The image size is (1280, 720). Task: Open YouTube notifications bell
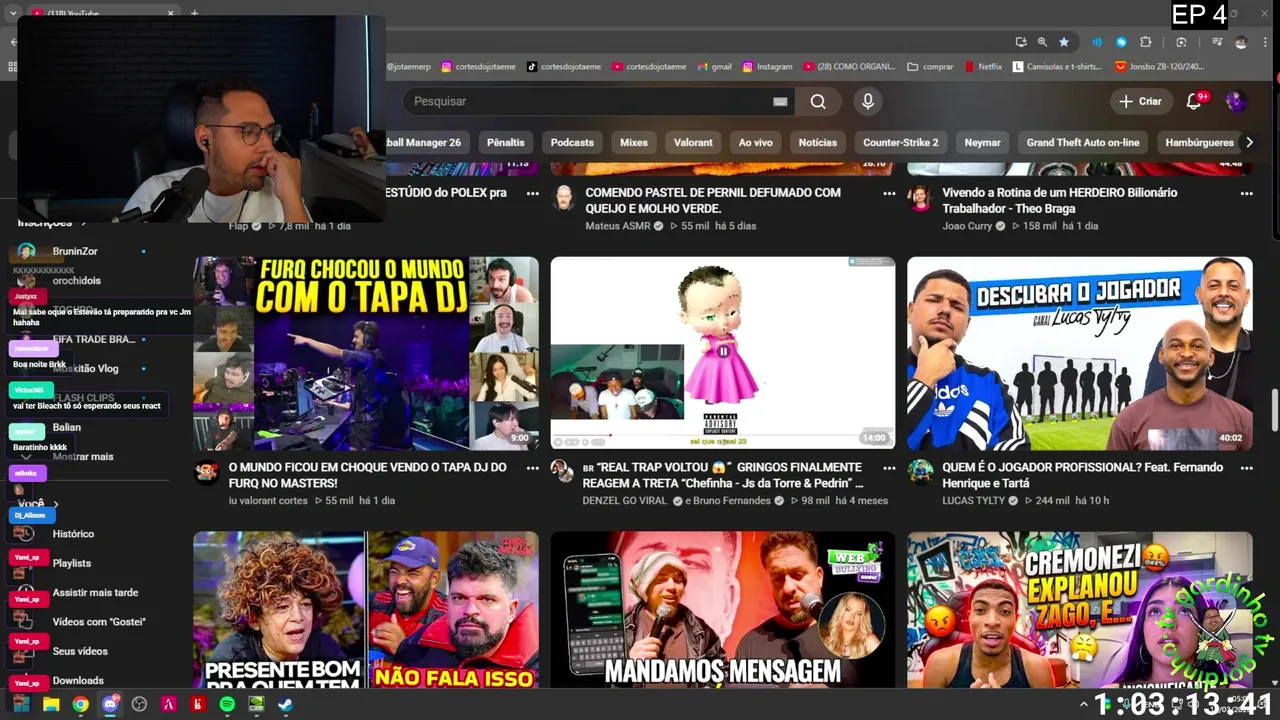[x=1194, y=101]
